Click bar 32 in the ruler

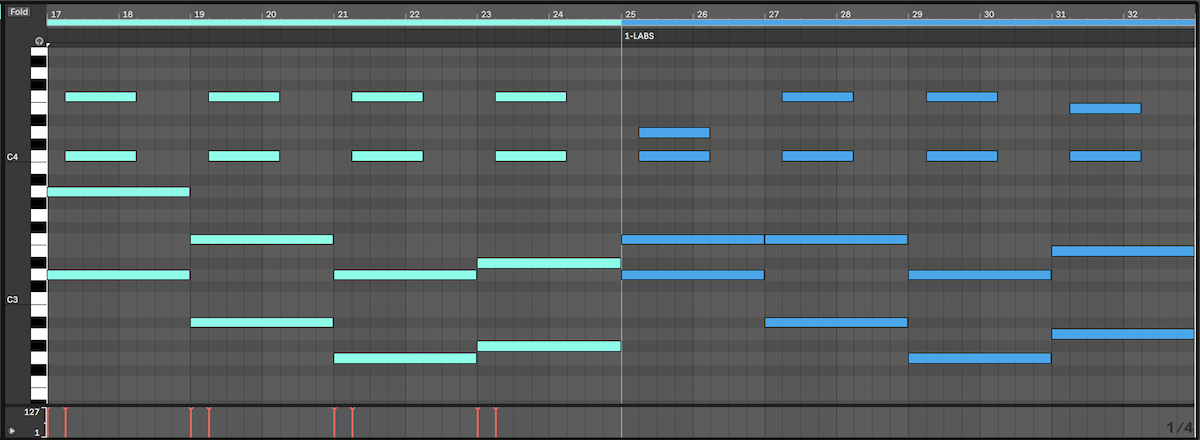[1132, 15]
